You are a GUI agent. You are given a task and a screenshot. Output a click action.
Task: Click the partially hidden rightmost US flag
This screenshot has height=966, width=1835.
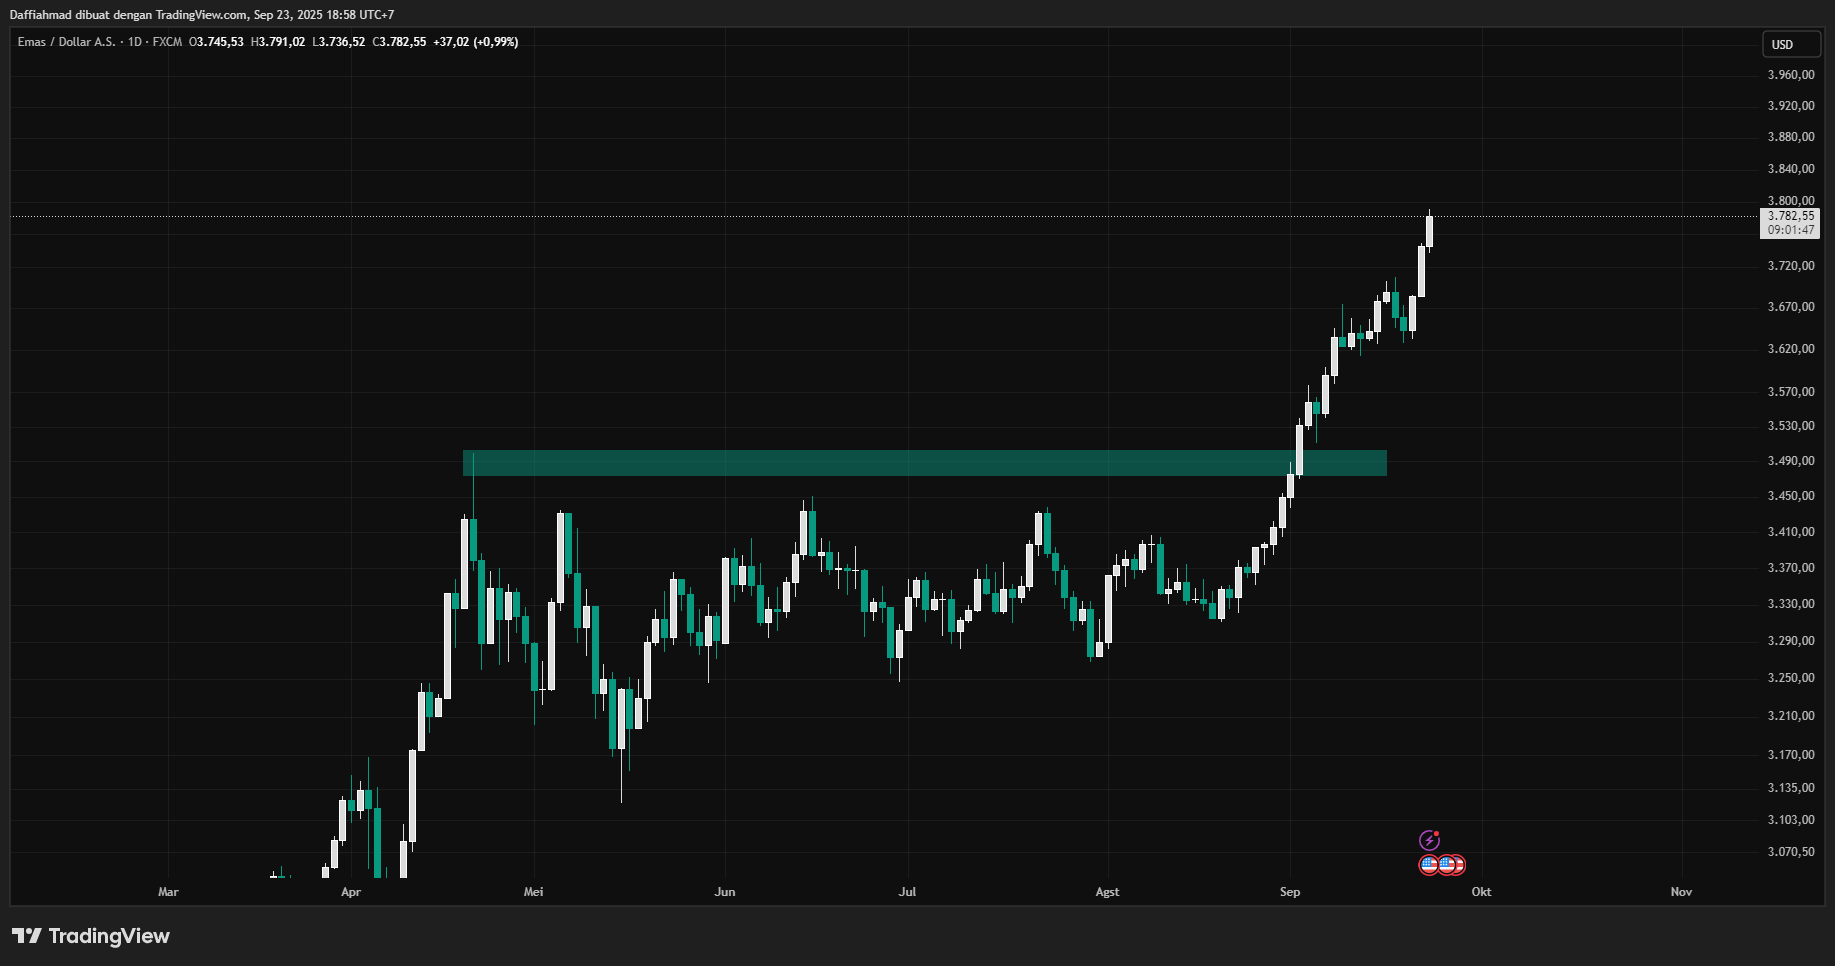pos(1460,865)
